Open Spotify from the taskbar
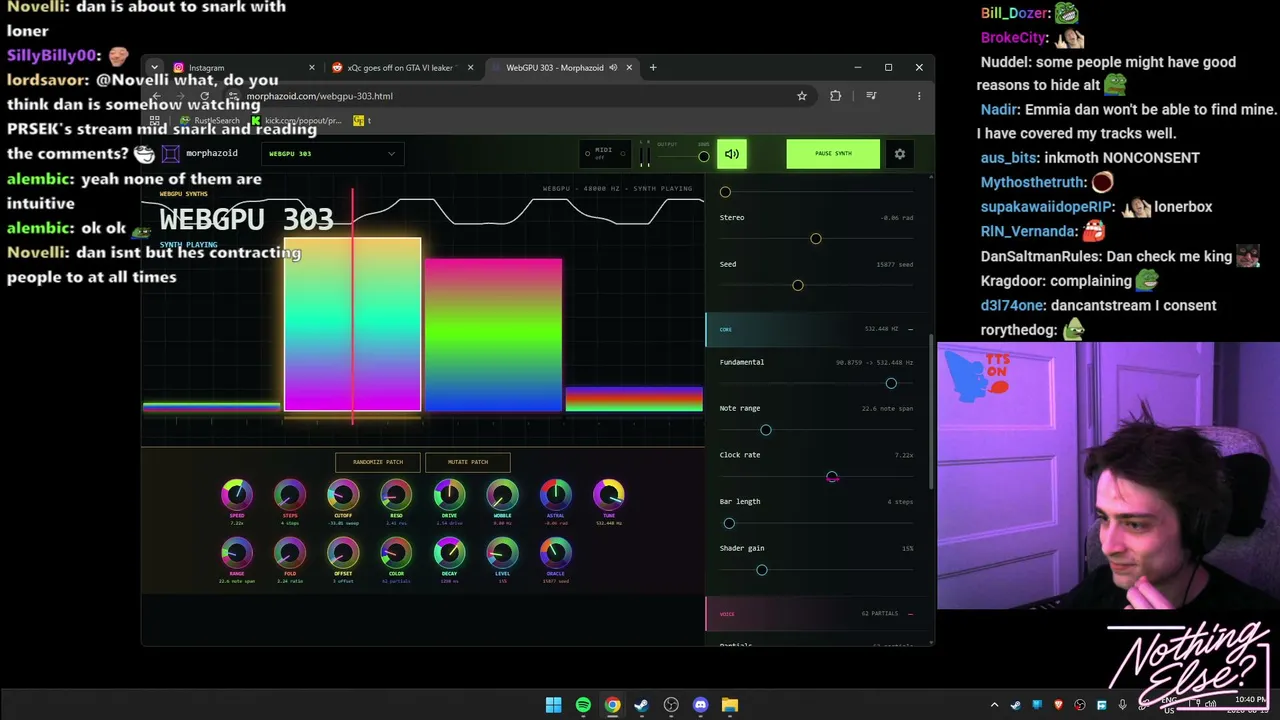The height and width of the screenshot is (720, 1280). (x=583, y=705)
